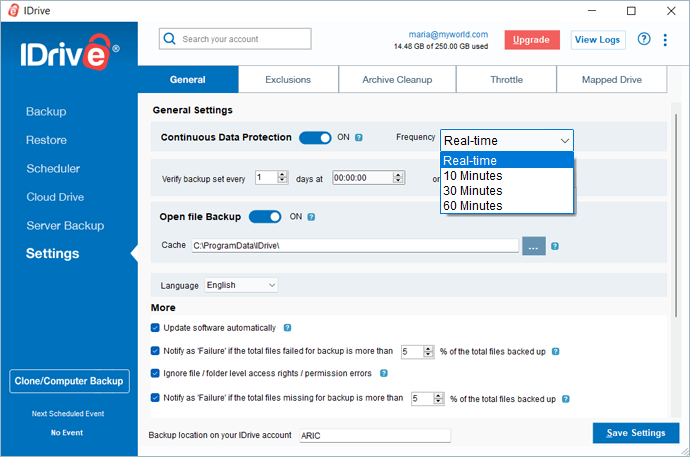Open the Archive Cleanup tab
This screenshot has width=690, height=457.
(397, 80)
